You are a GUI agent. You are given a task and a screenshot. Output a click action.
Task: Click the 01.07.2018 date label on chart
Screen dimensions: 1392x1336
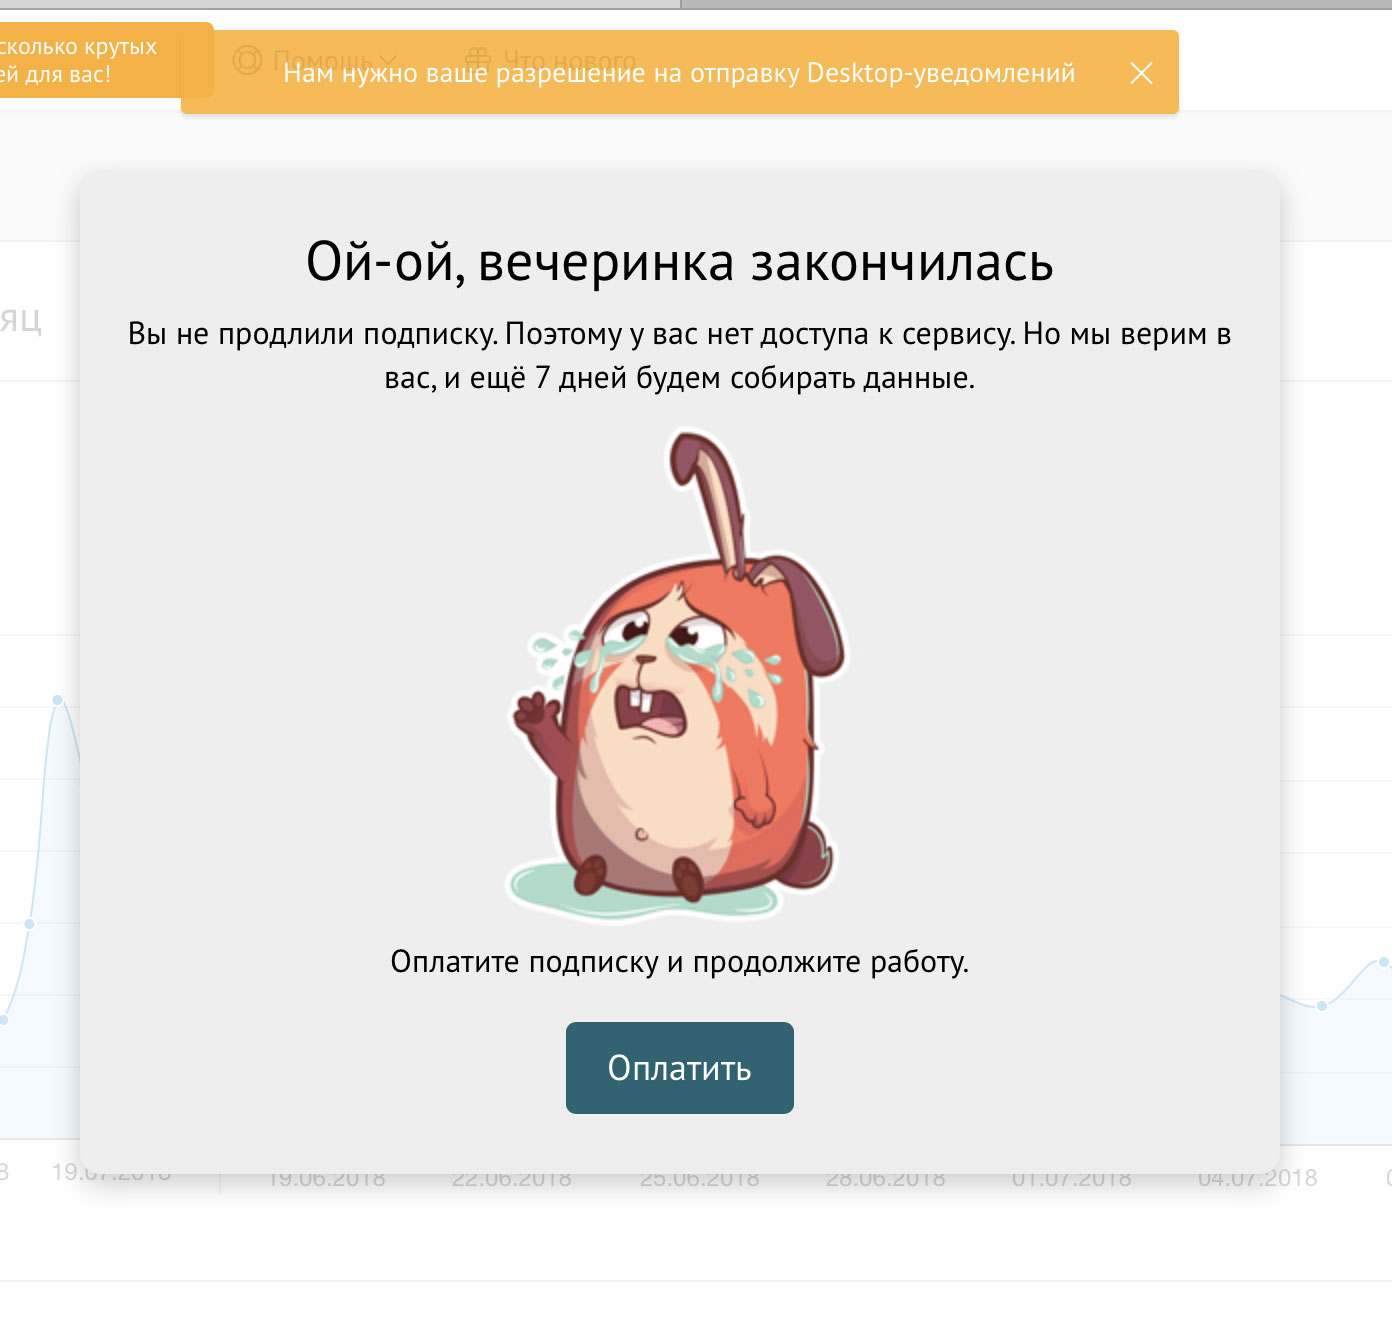(x=1072, y=1180)
